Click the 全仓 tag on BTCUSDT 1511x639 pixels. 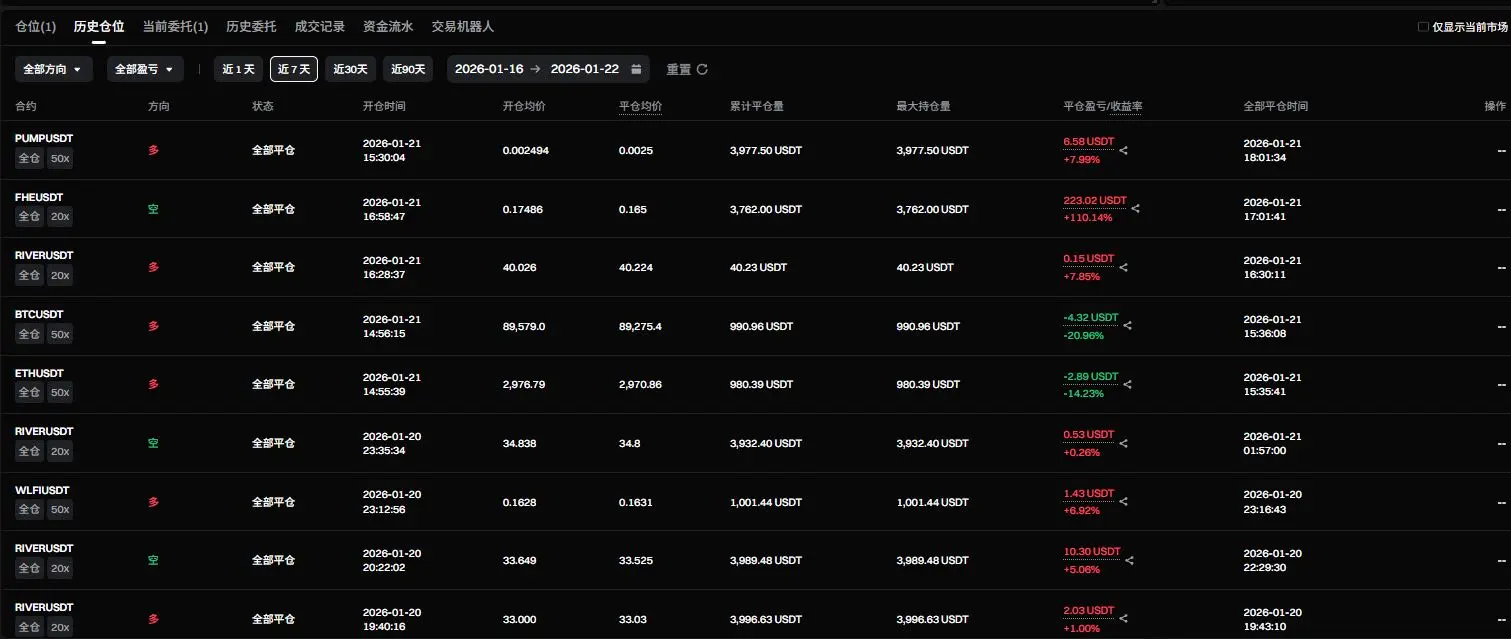[29, 334]
